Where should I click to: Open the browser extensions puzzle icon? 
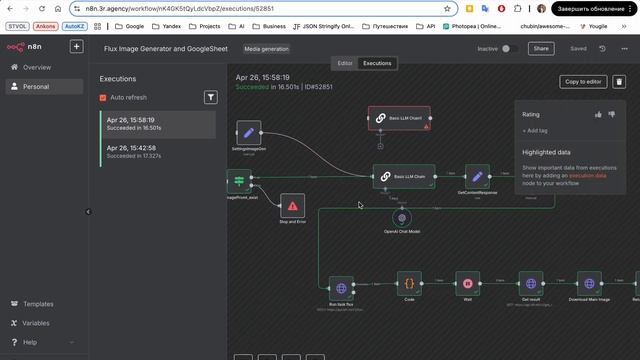tap(518, 9)
